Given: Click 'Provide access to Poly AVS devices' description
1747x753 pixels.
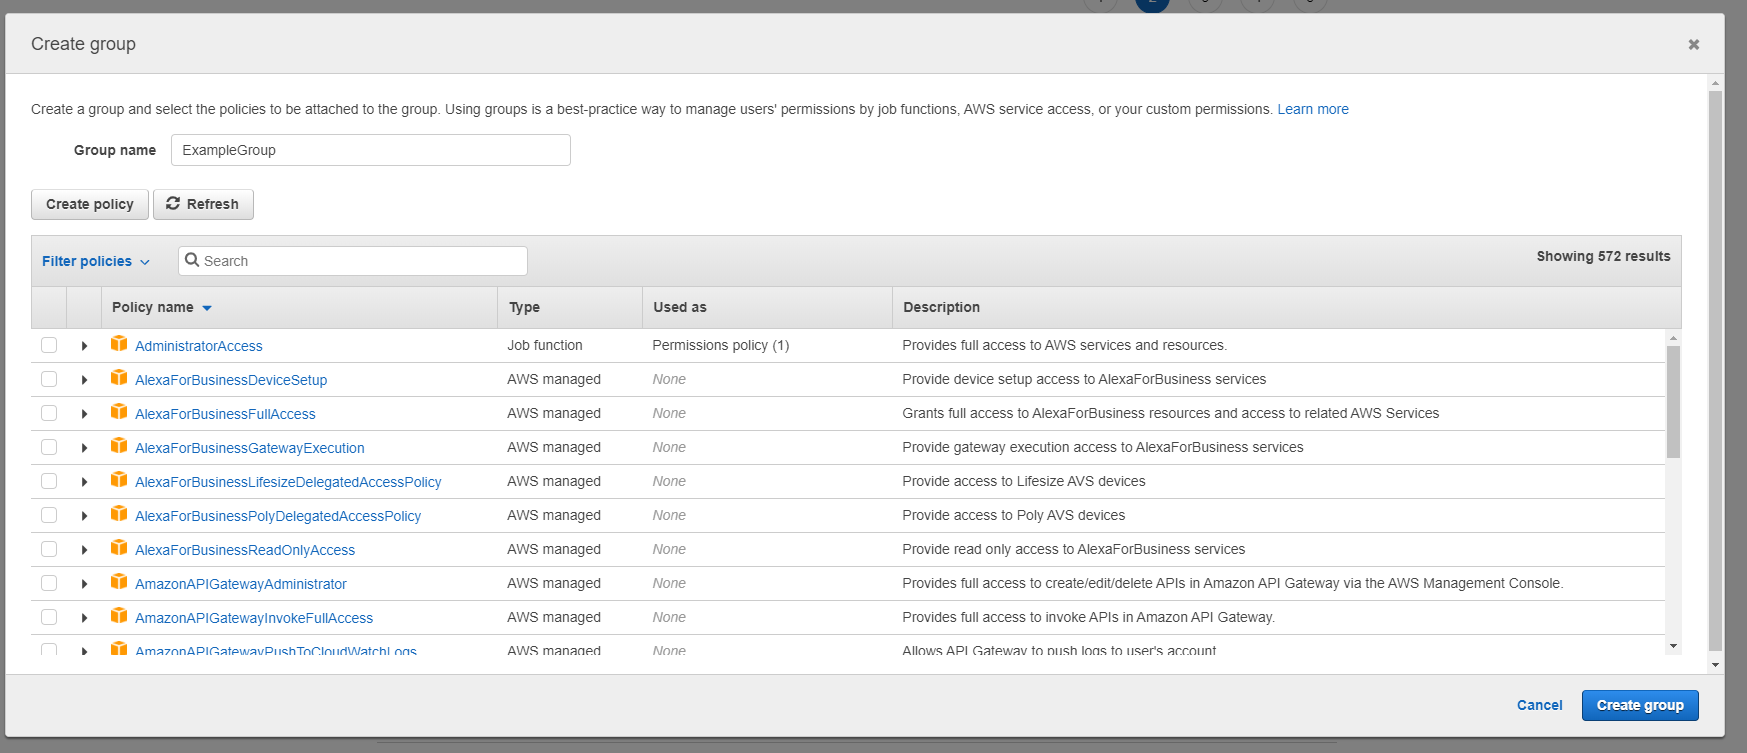Looking at the screenshot, I should (x=1013, y=515).
